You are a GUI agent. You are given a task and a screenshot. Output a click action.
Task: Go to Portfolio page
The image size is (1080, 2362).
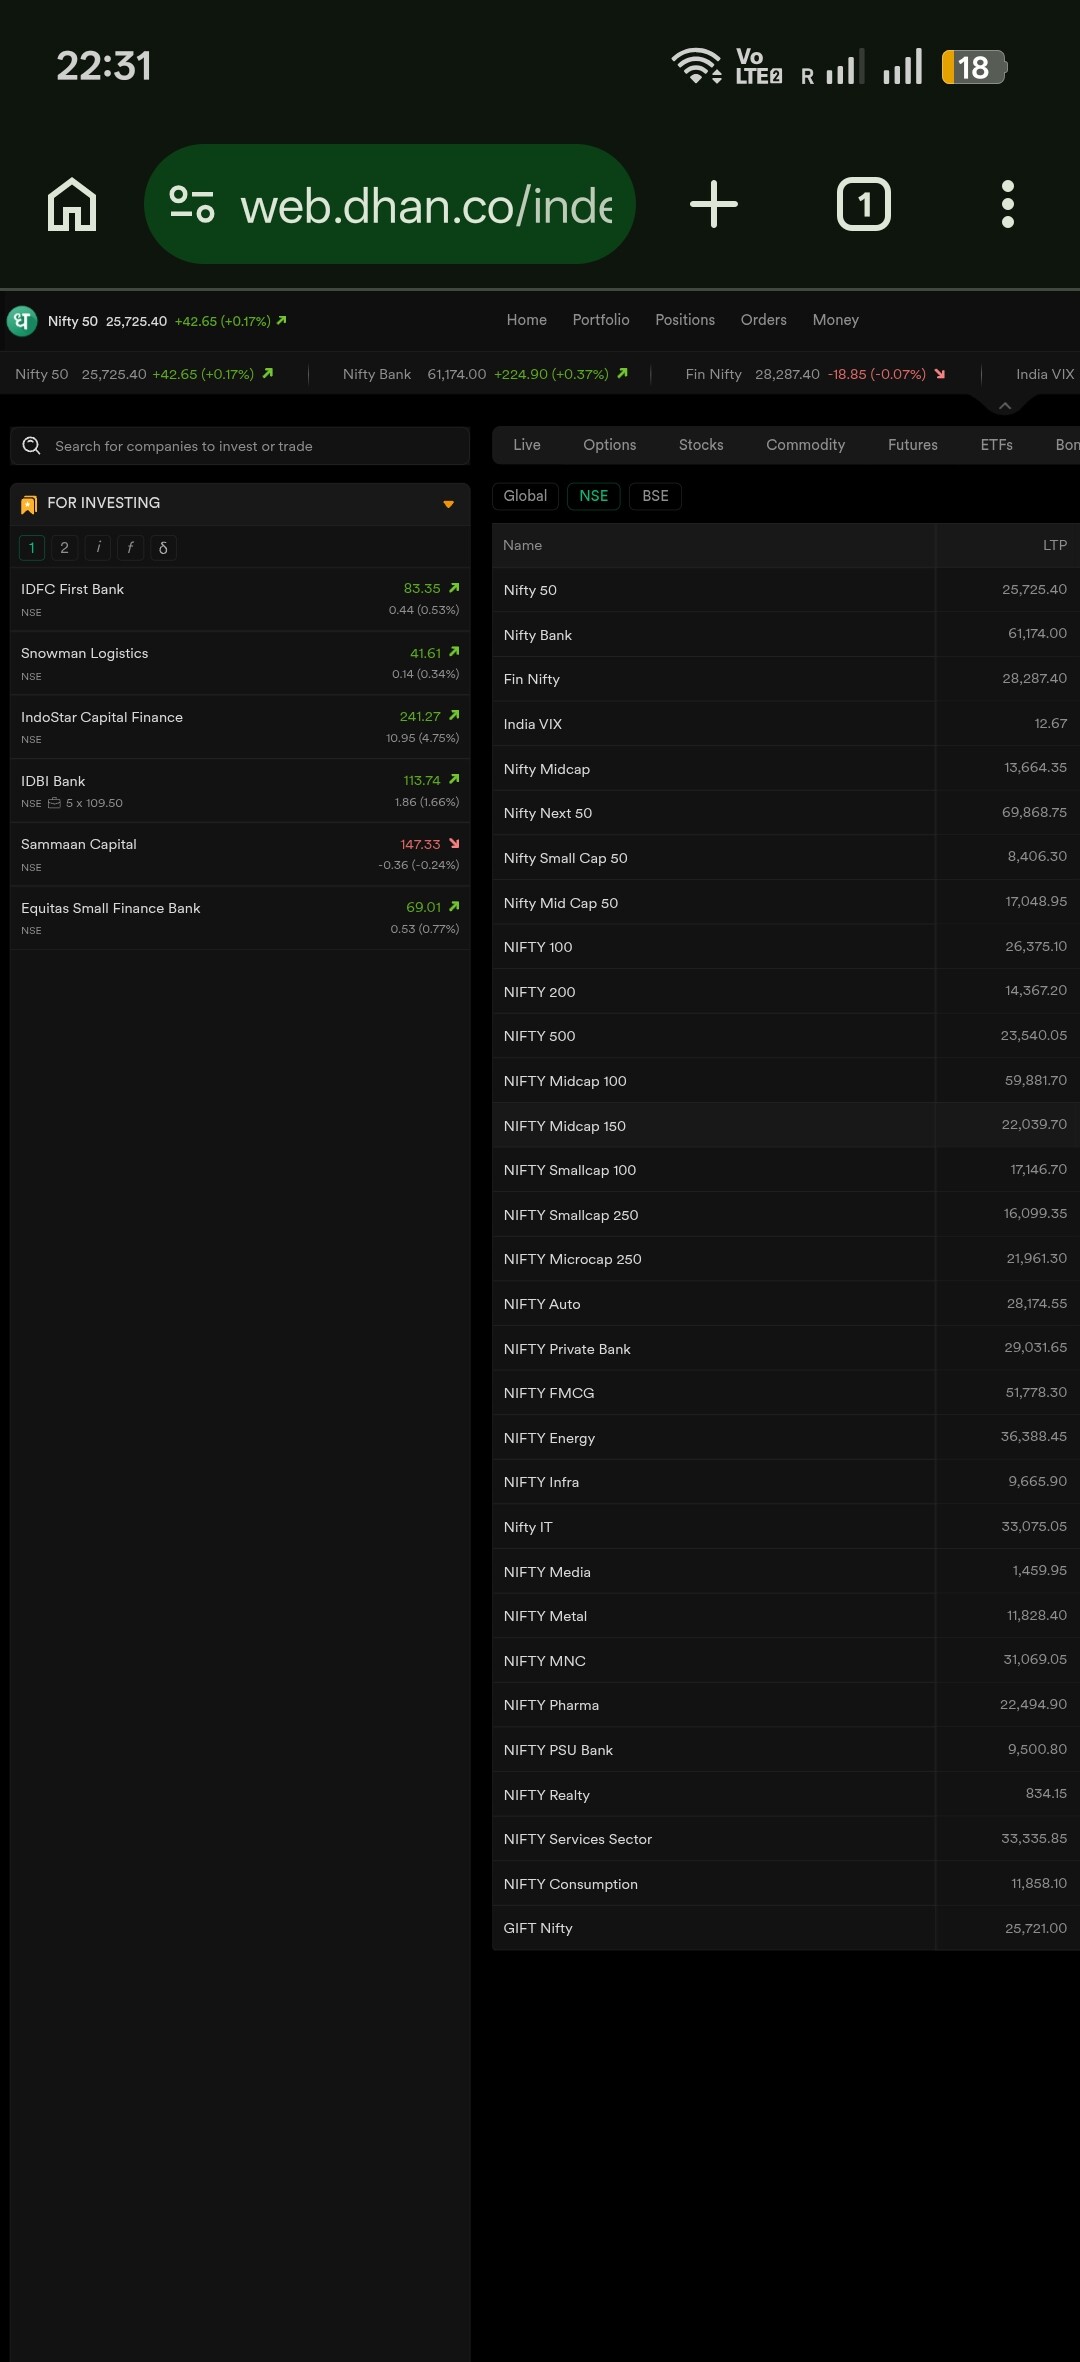coord(600,320)
